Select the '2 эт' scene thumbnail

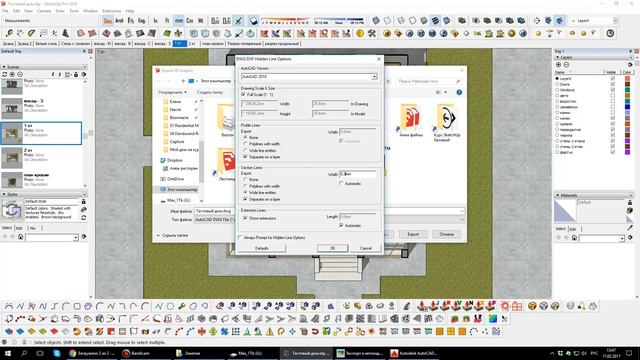[x=12, y=158]
